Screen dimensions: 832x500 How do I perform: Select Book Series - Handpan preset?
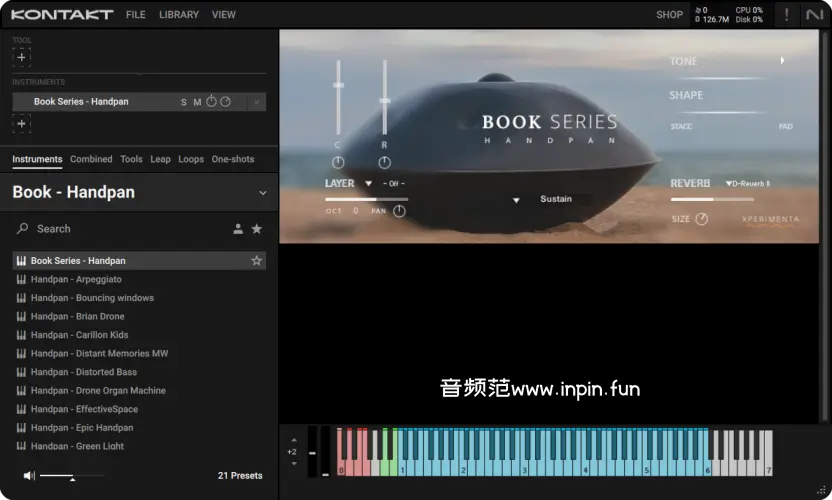click(139, 261)
